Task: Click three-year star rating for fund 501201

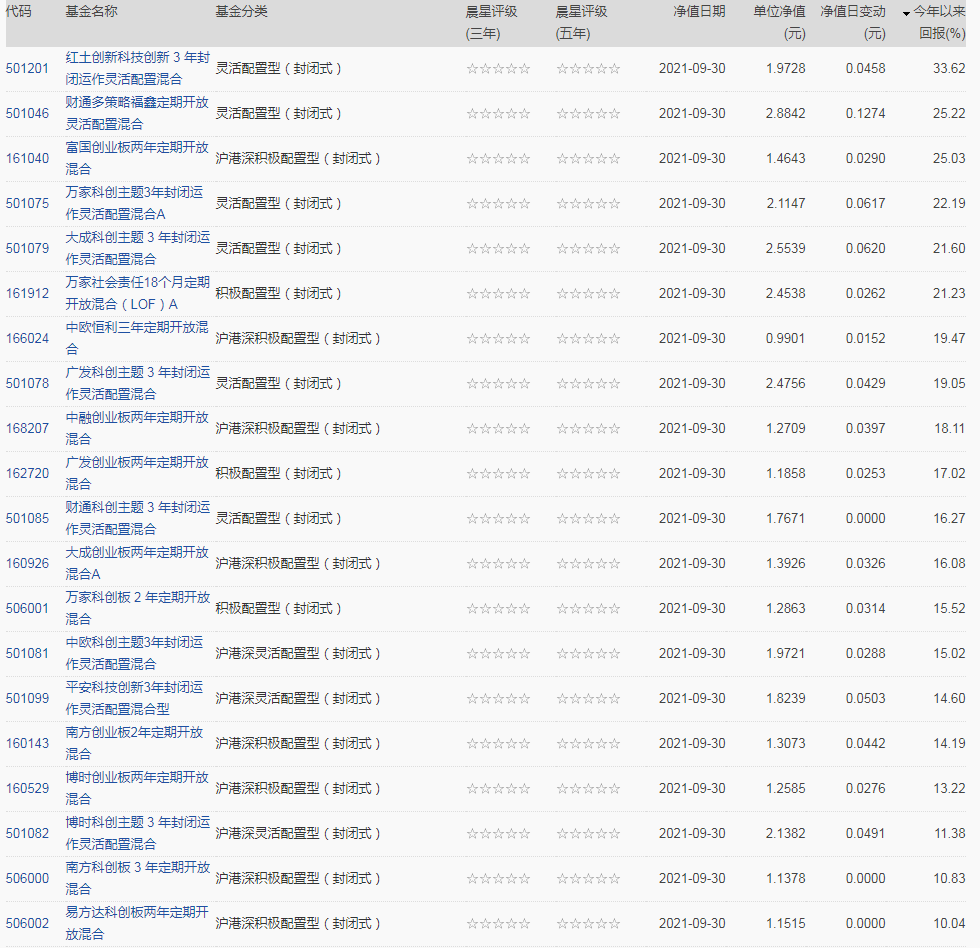Action: 498,69
